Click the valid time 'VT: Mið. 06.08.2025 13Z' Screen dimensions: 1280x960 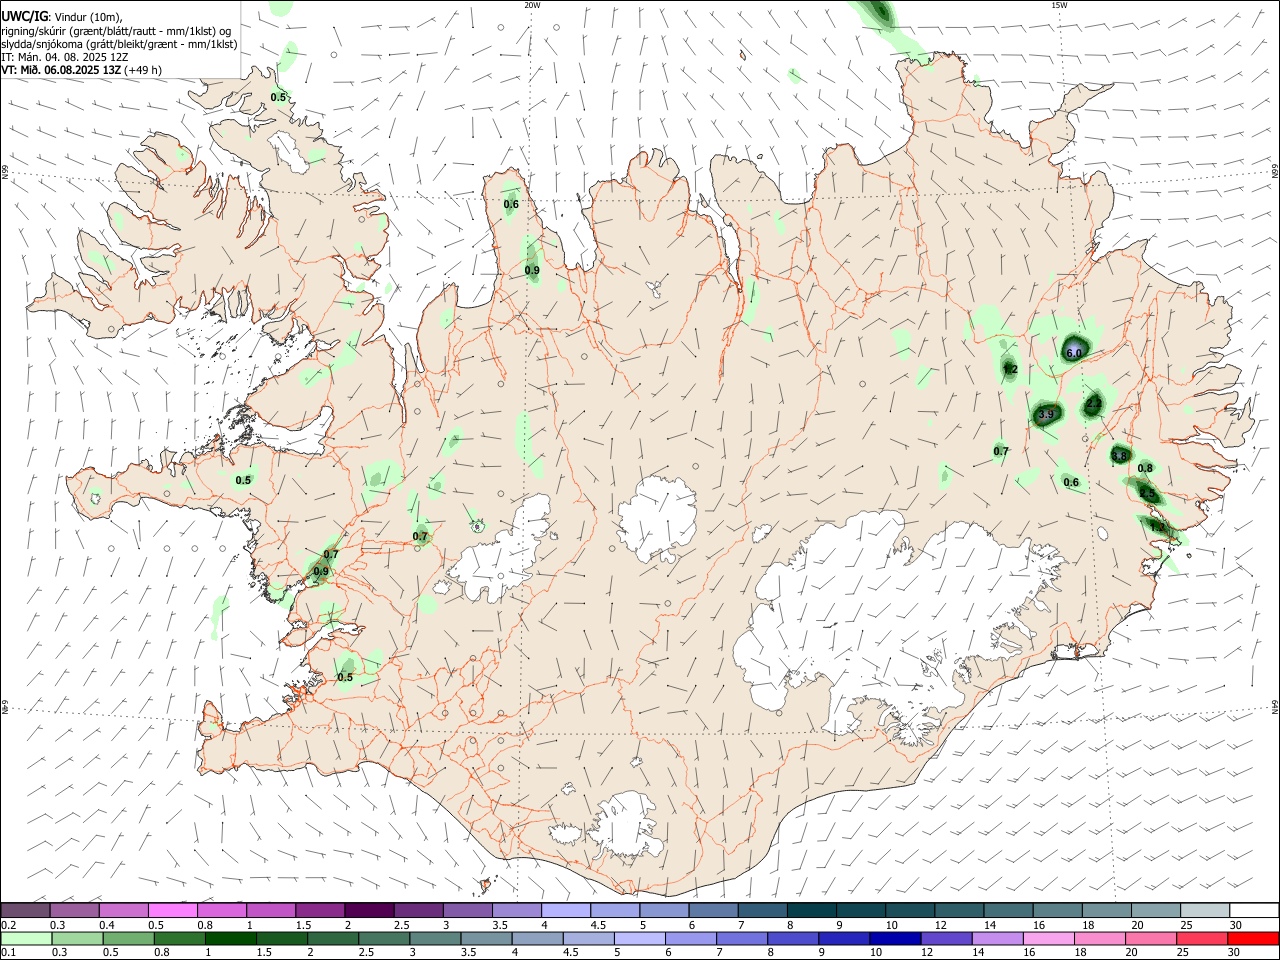60,70
